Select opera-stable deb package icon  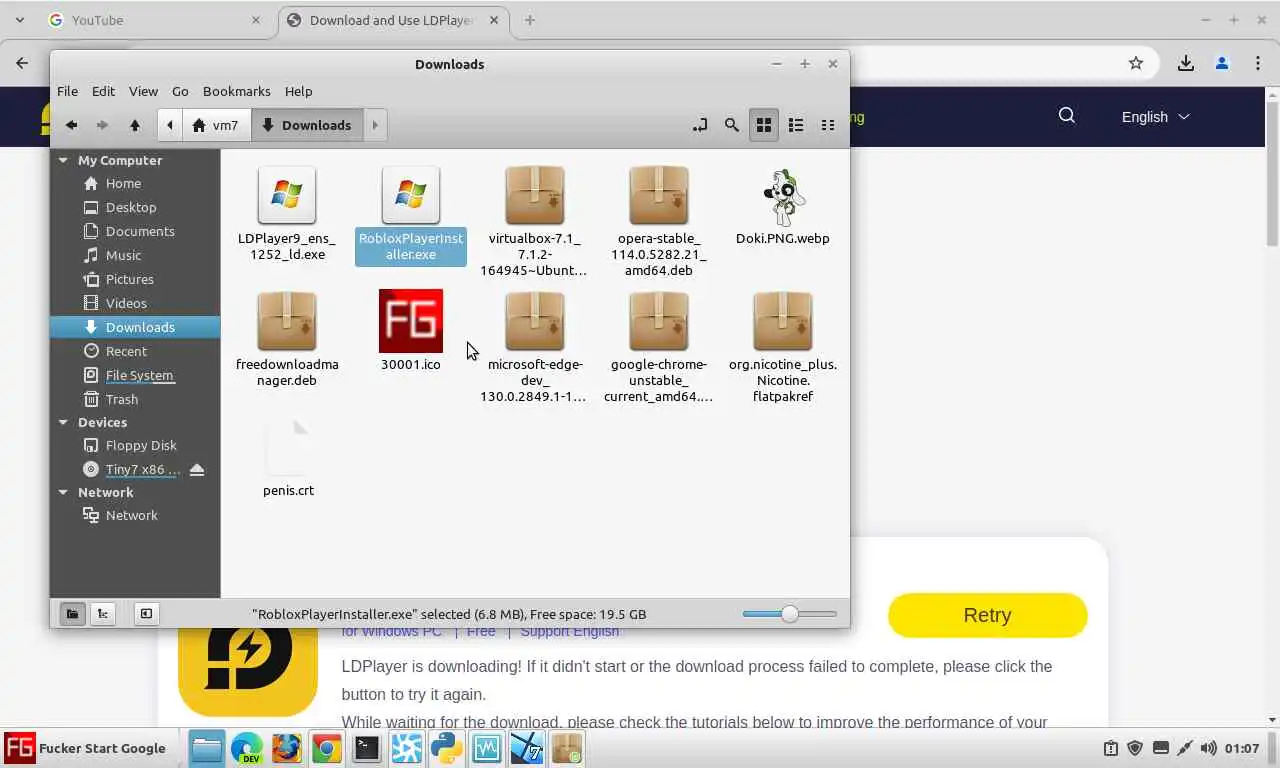(659, 195)
